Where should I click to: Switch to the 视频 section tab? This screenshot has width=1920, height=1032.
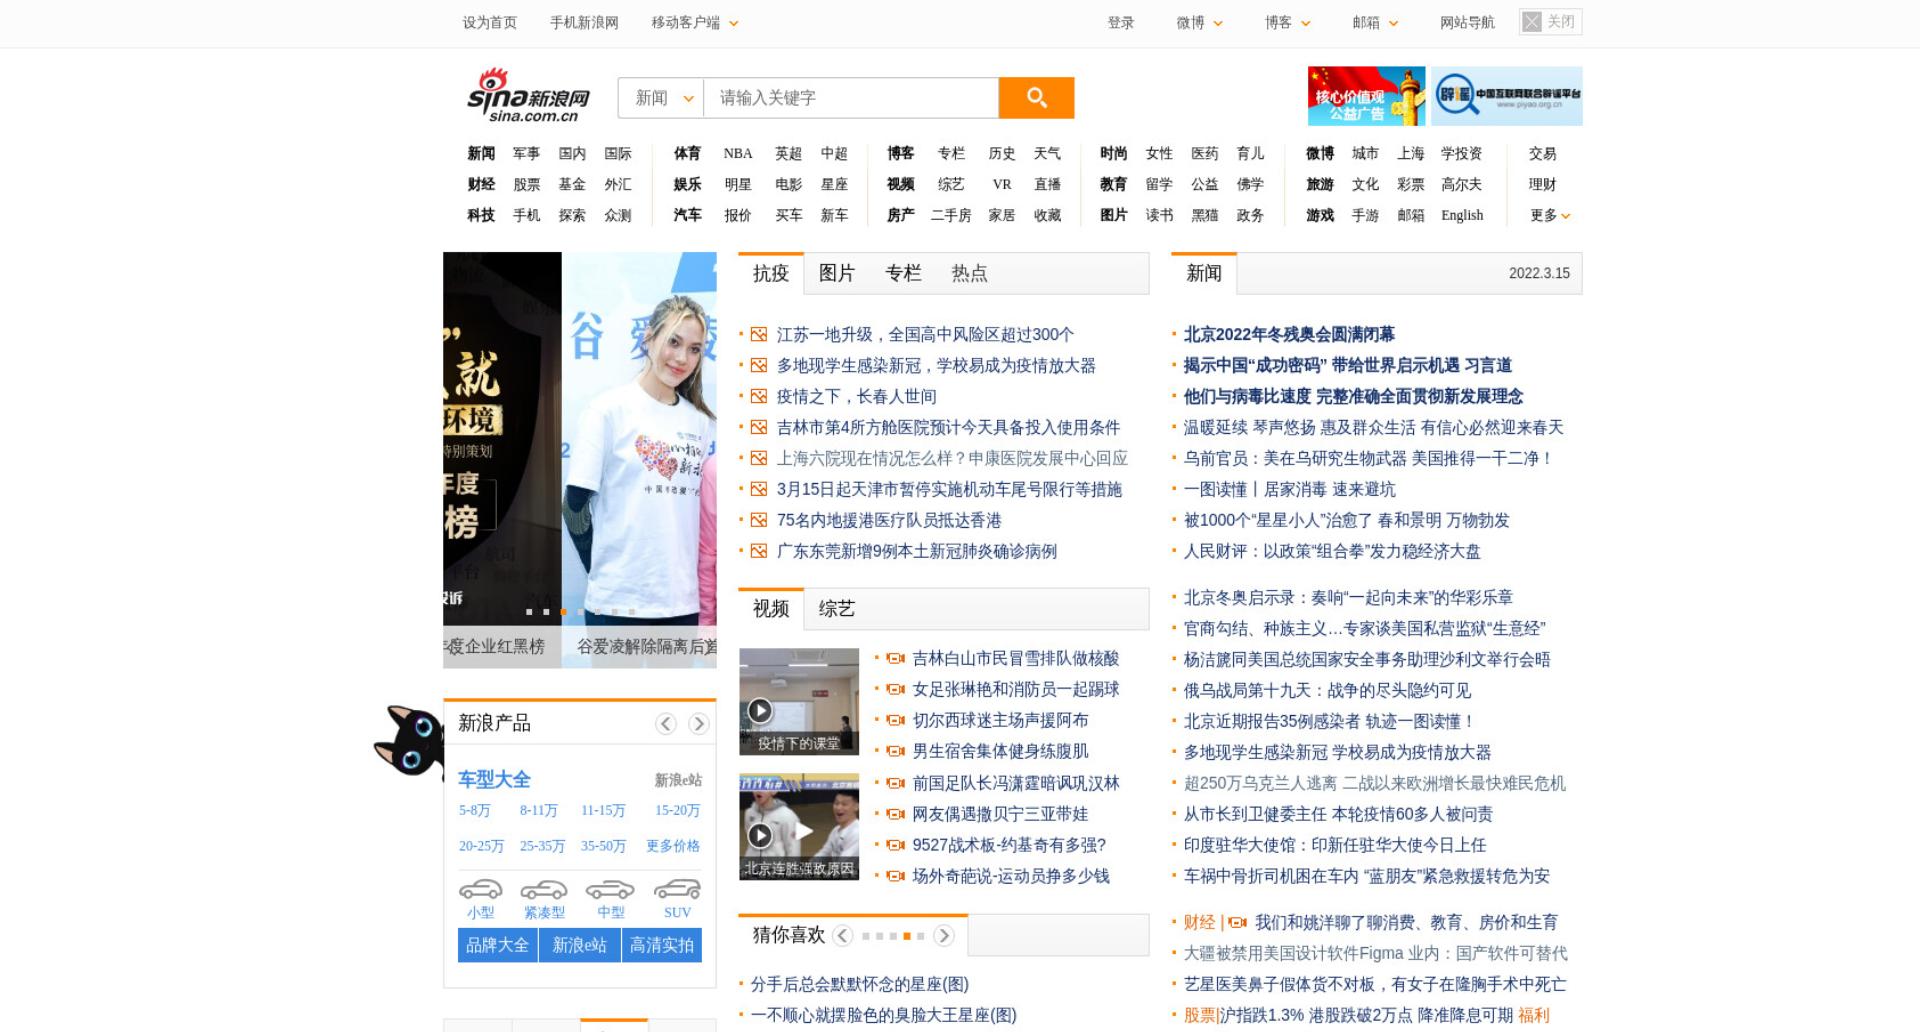pyautogui.click(x=771, y=609)
